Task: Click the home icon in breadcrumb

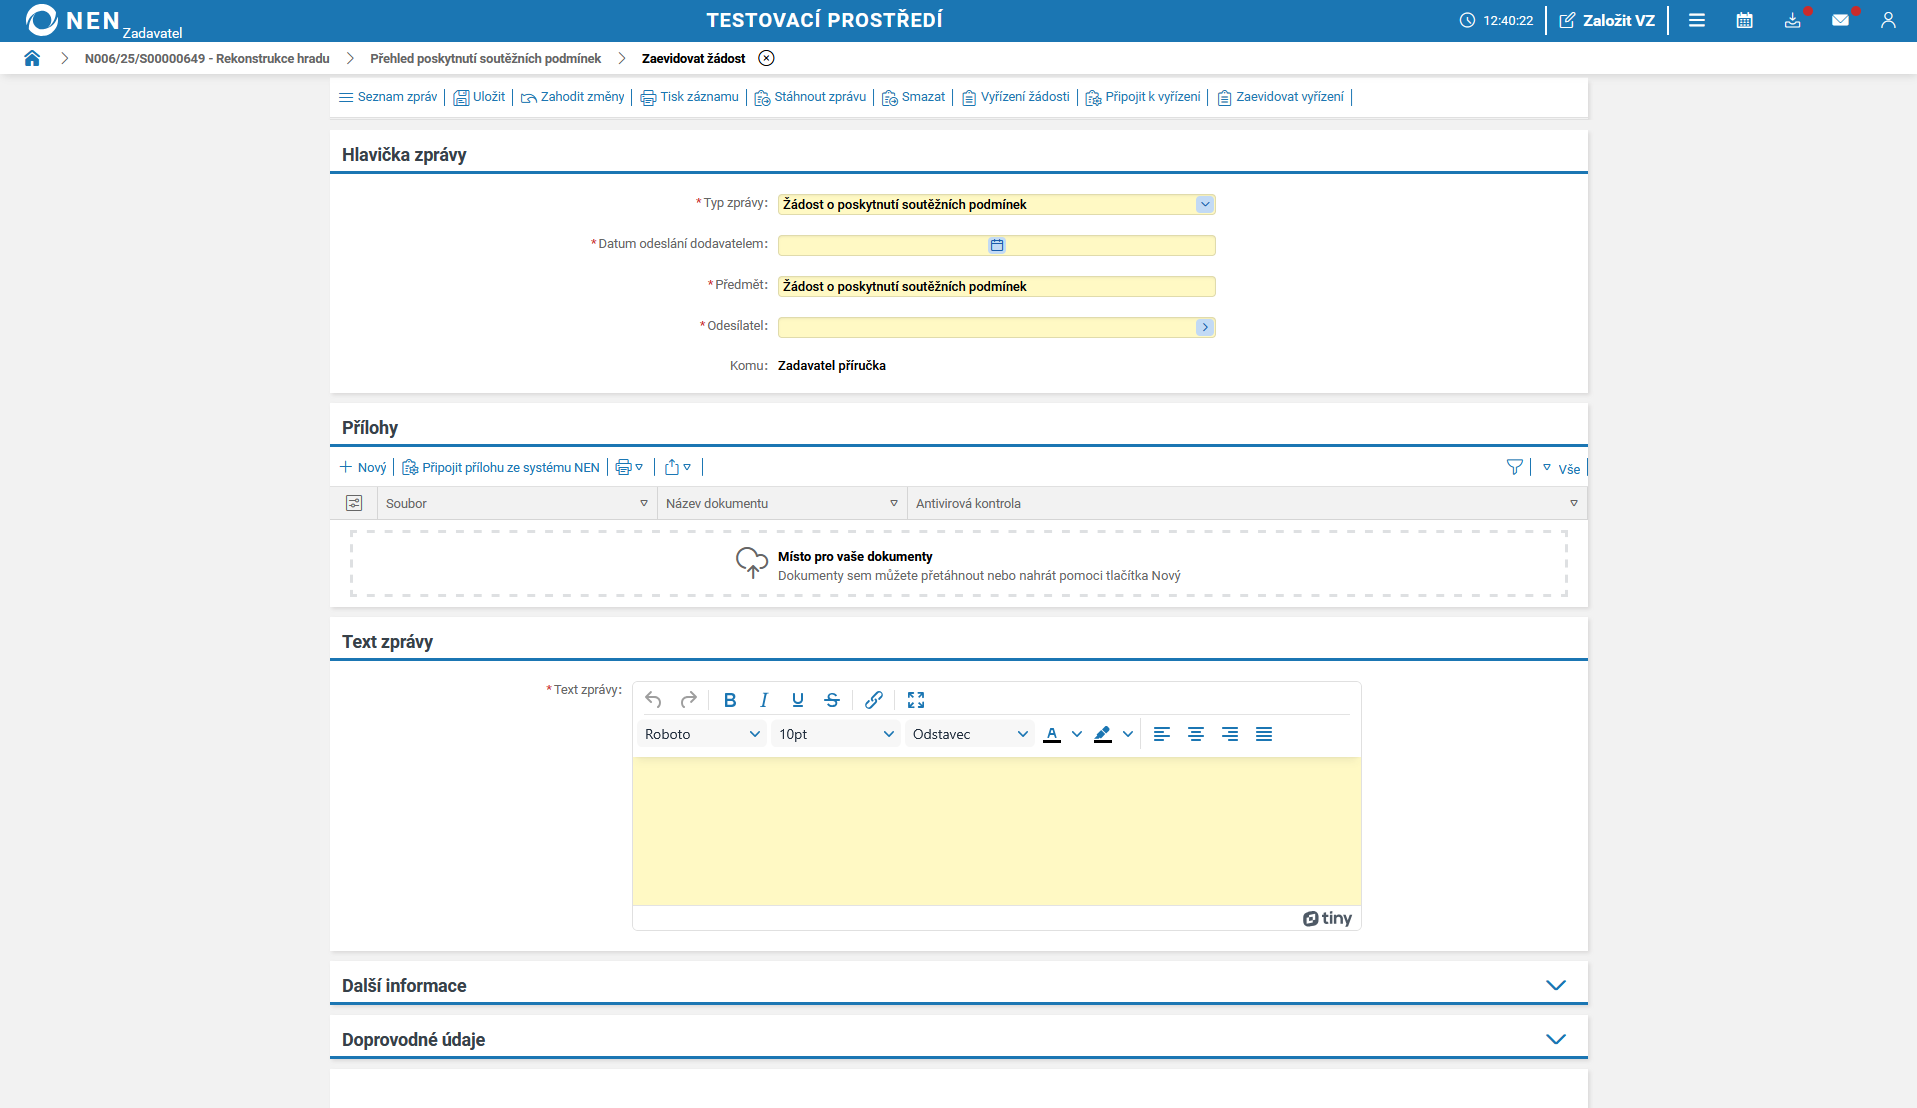Action: pyautogui.click(x=32, y=58)
